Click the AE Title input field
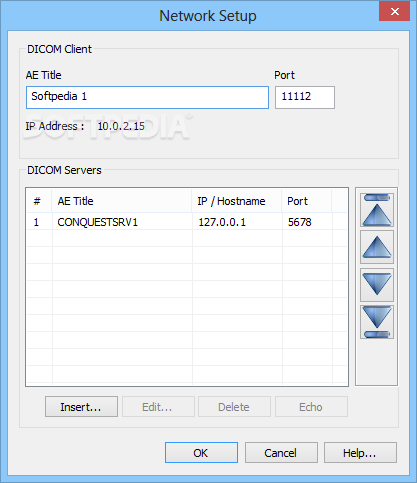Image resolution: width=417 pixels, height=483 pixels. 147,97
